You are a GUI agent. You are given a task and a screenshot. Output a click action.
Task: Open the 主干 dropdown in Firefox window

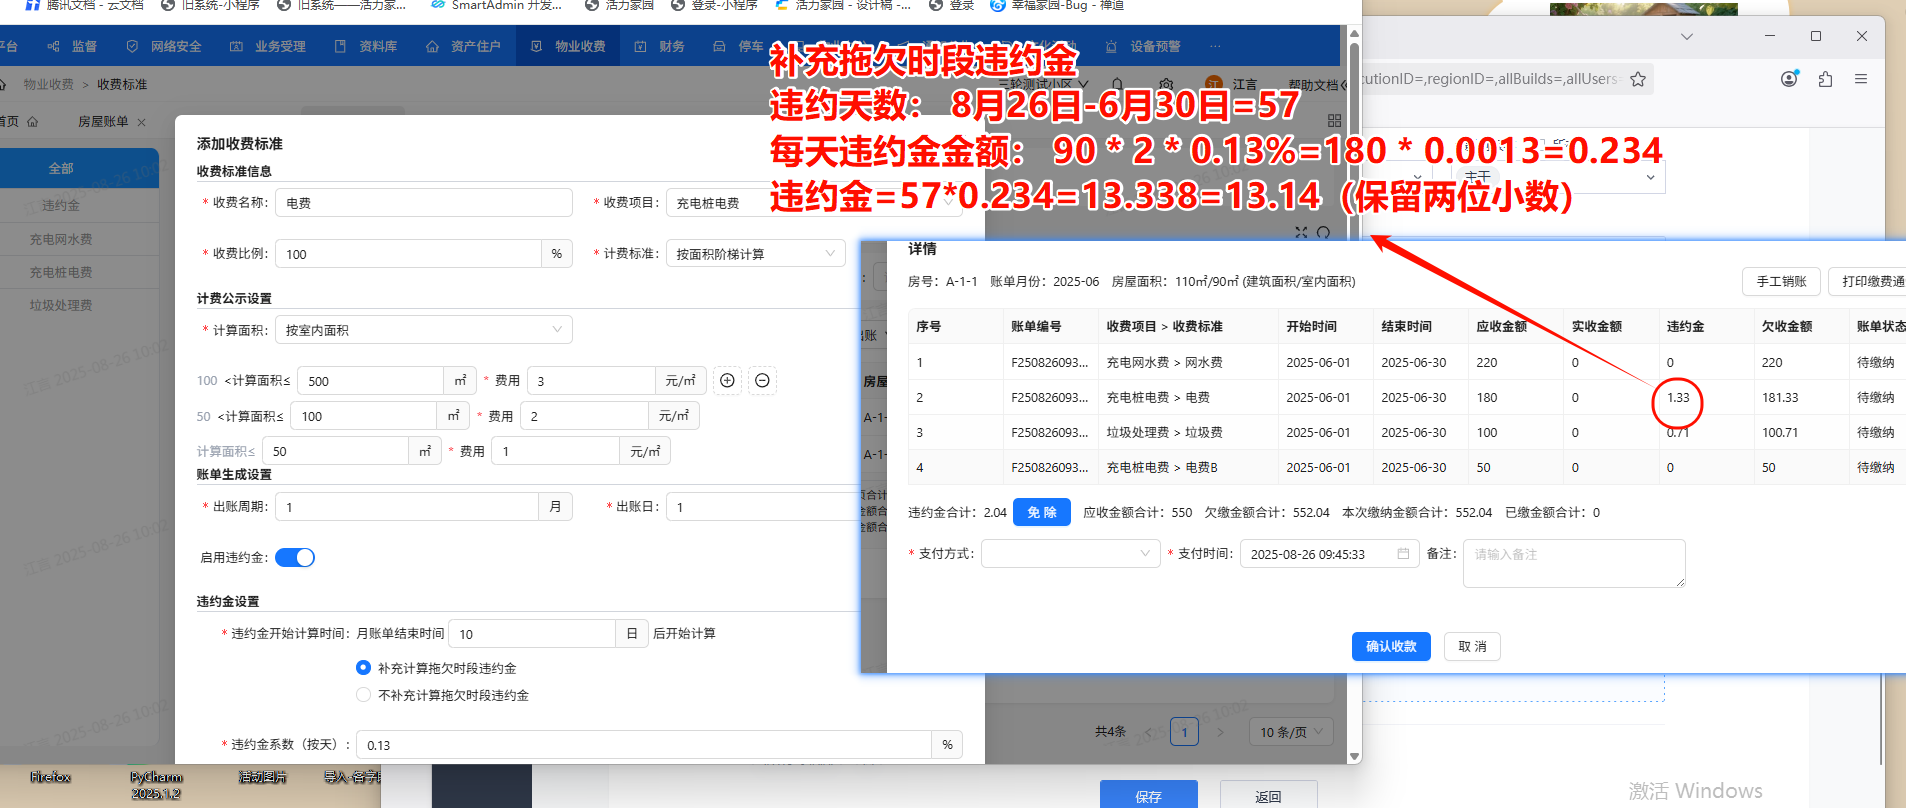click(1556, 177)
